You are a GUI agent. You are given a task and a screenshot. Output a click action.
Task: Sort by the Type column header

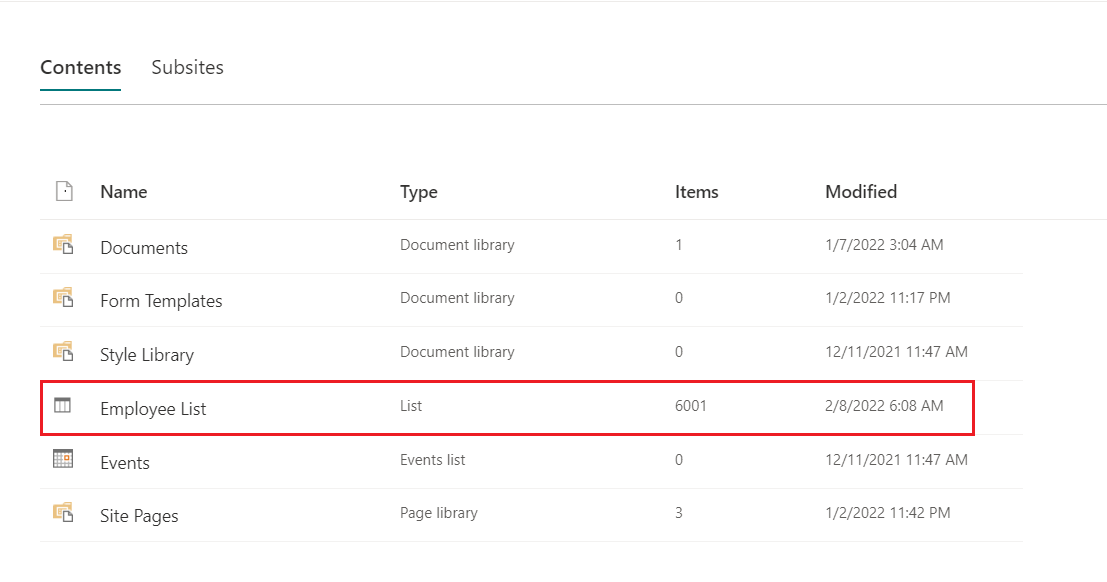tap(419, 192)
